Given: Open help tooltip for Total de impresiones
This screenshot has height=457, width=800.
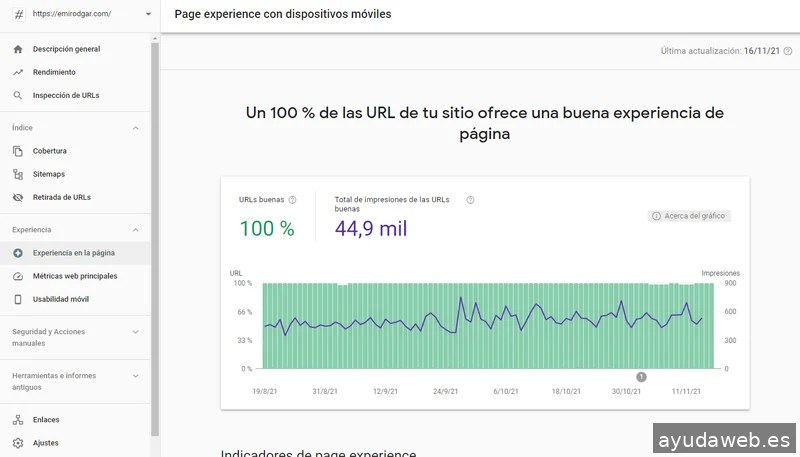Looking at the screenshot, I should tap(470, 200).
